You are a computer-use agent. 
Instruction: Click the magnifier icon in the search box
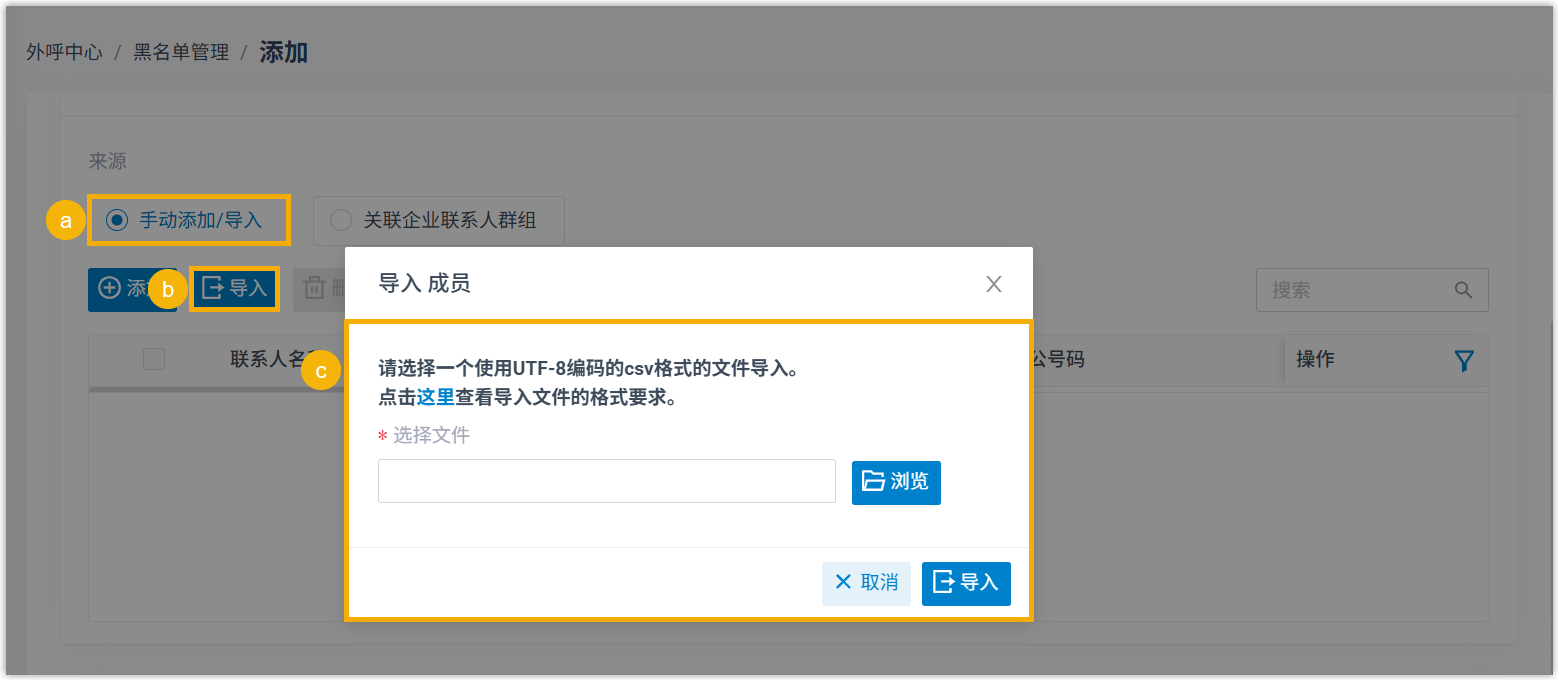click(1463, 290)
